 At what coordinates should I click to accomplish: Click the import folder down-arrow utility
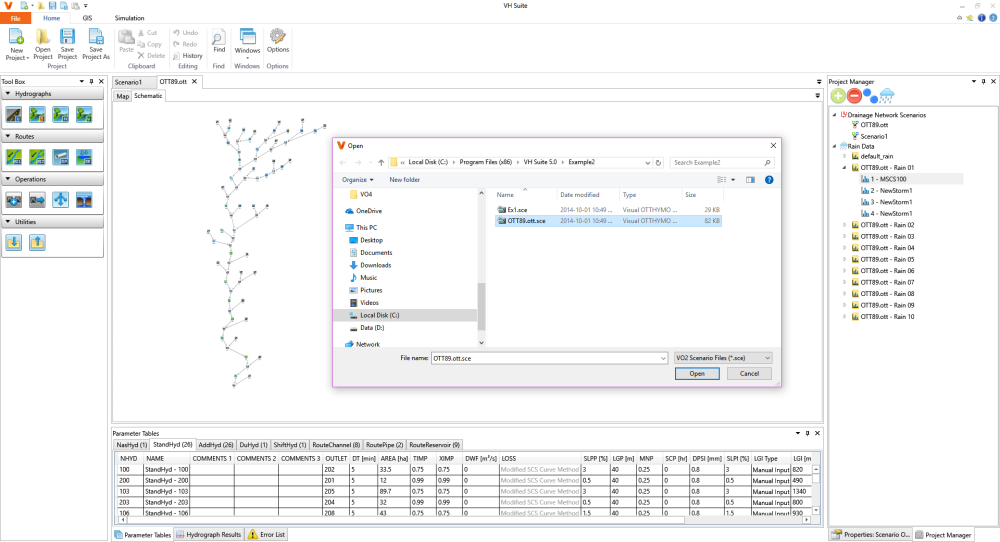pyautogui.click(x=14, y=242)
